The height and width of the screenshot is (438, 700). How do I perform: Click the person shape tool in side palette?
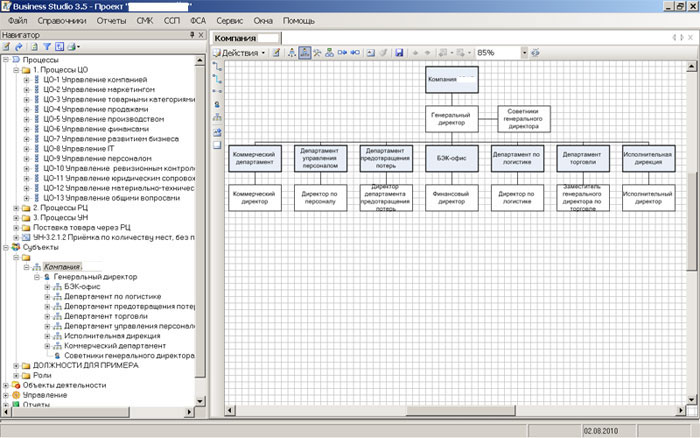217,104
